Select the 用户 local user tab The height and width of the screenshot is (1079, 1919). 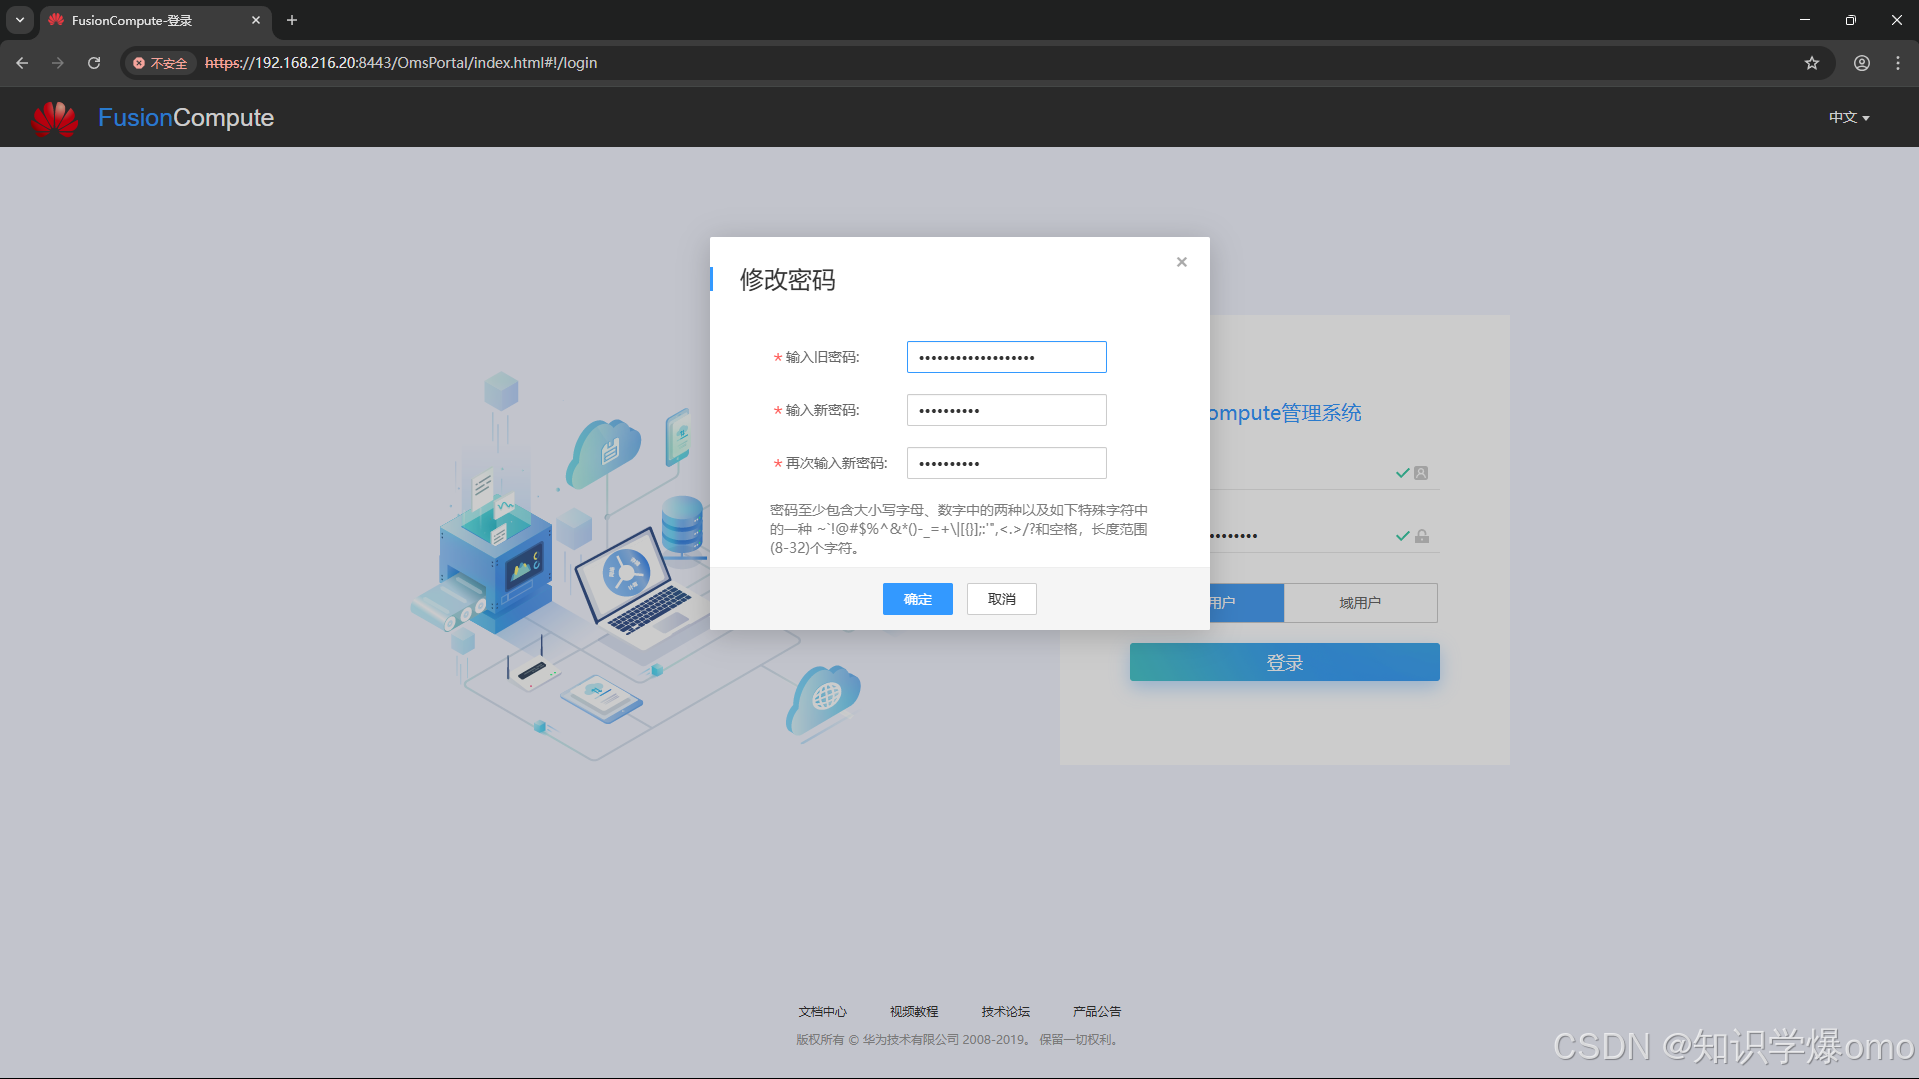pyautogui.click(x=1246, y=603)
